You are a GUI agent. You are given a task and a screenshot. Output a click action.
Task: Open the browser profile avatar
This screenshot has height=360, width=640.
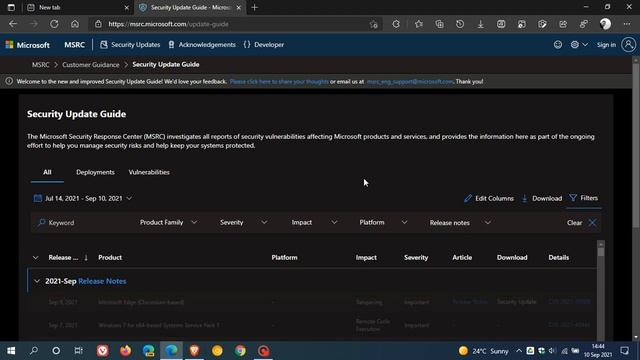[605, 24]
